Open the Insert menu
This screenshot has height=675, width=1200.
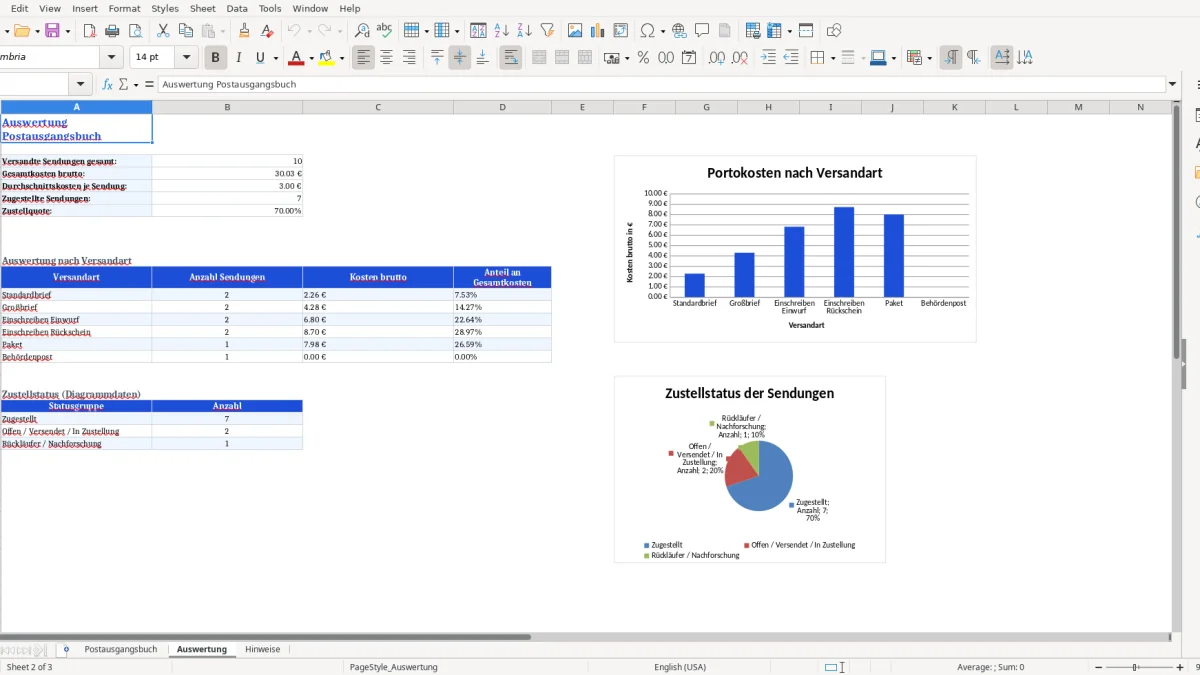pyautogui.click(x=84, y=8)
